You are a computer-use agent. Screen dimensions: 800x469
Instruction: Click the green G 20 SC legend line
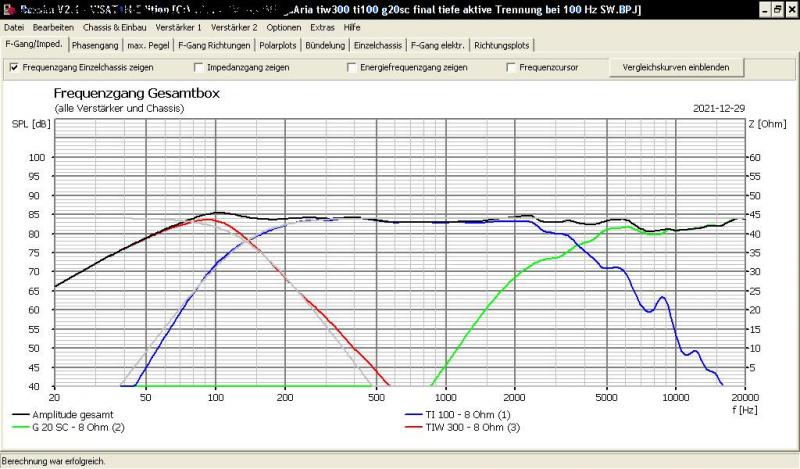[20, 428]
